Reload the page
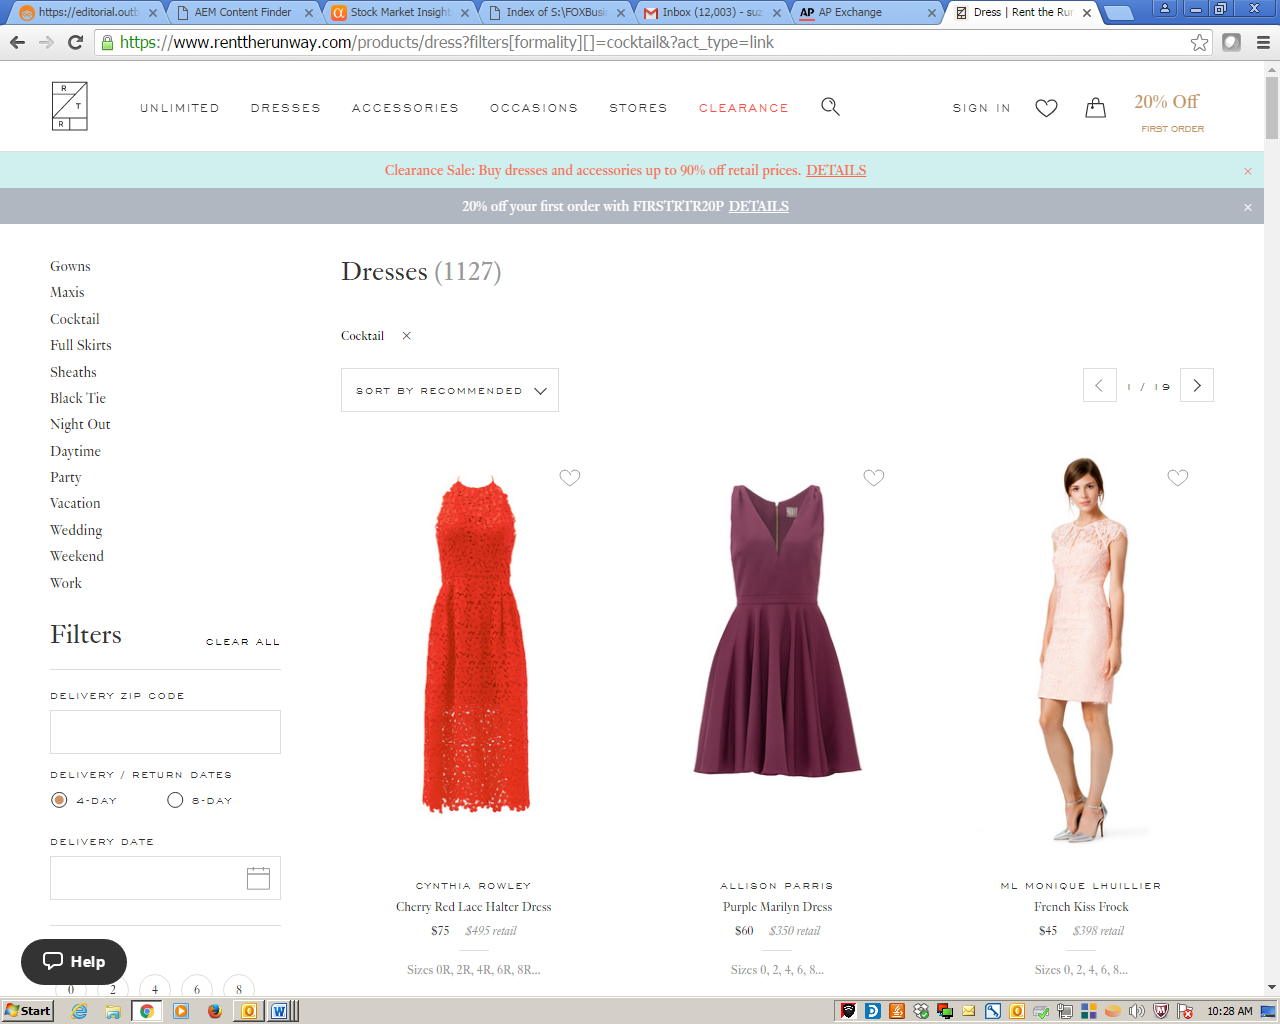This screenshot has height=1024, width=1280. click(75, 42)
